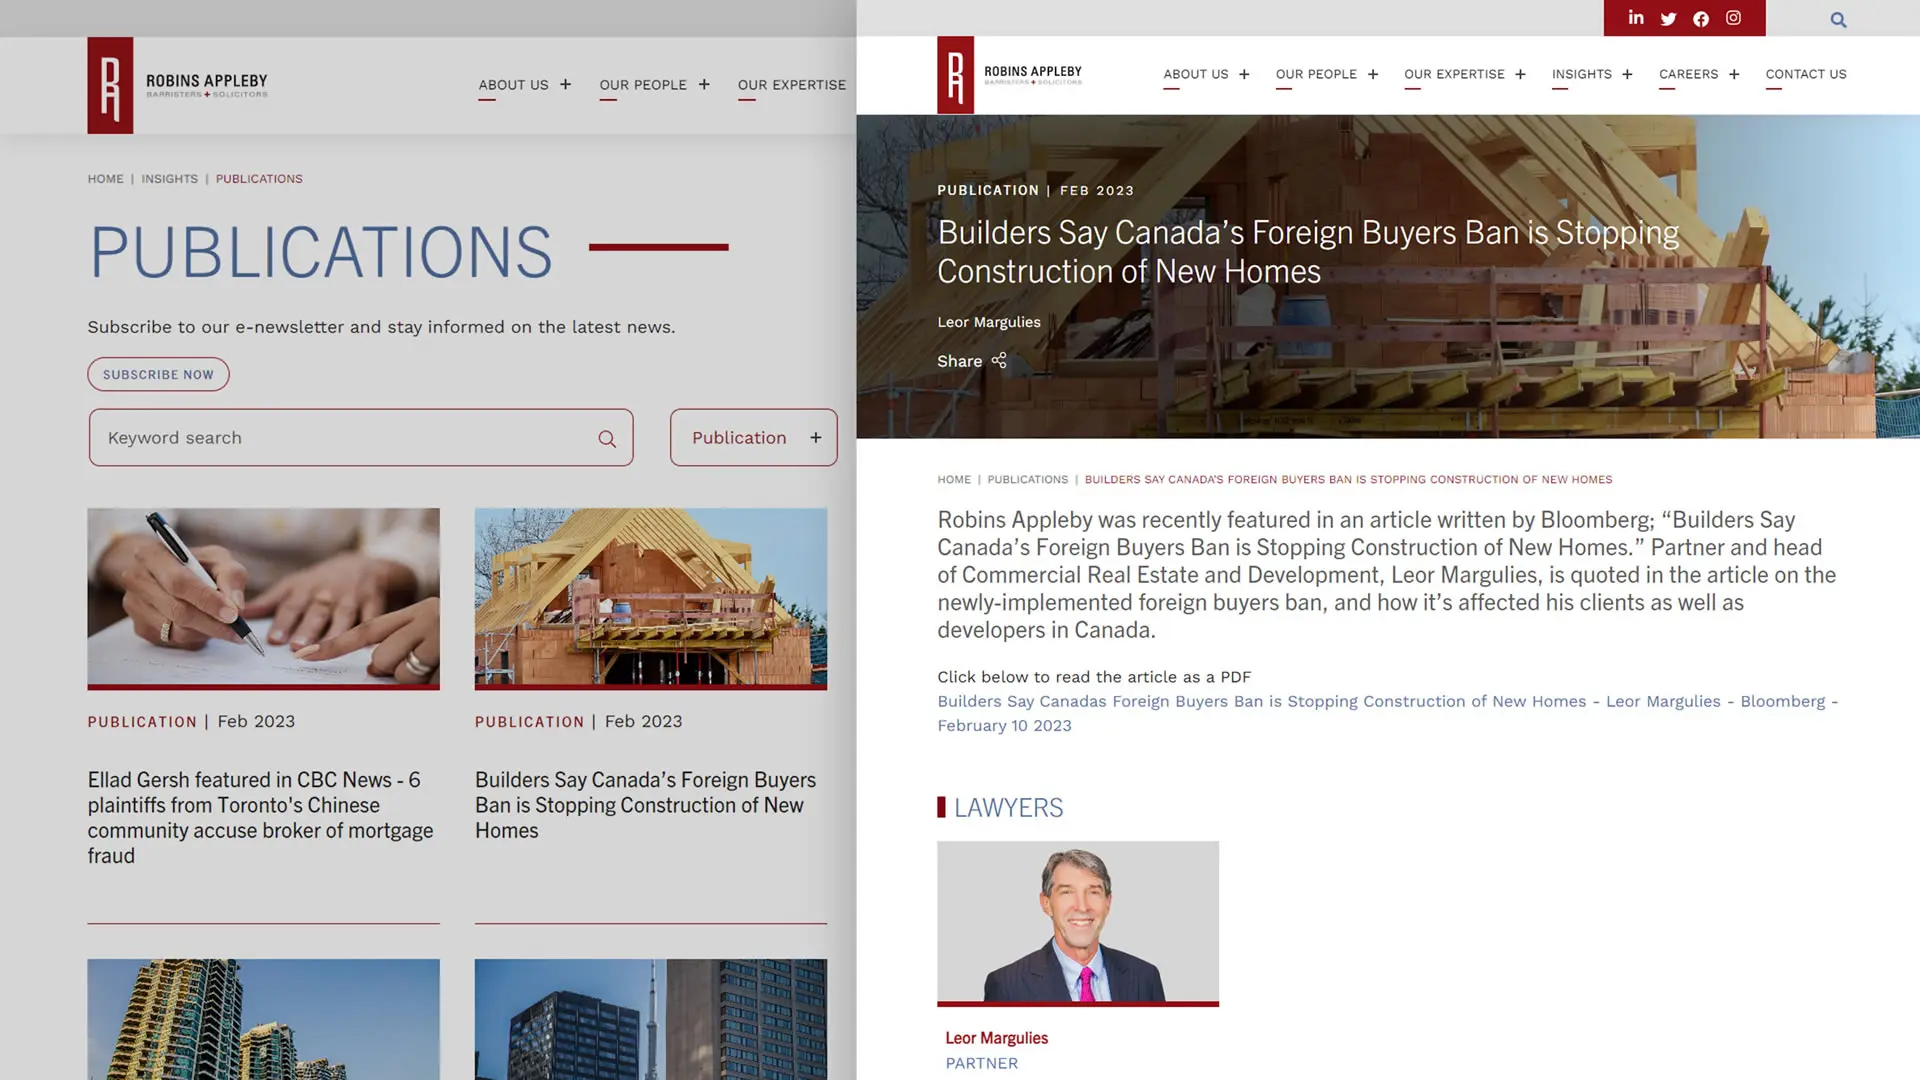The width and height of the screenshot is (1920, 1080).
Task: Open the Our Expertise menu on right page
Action: 1454,74
